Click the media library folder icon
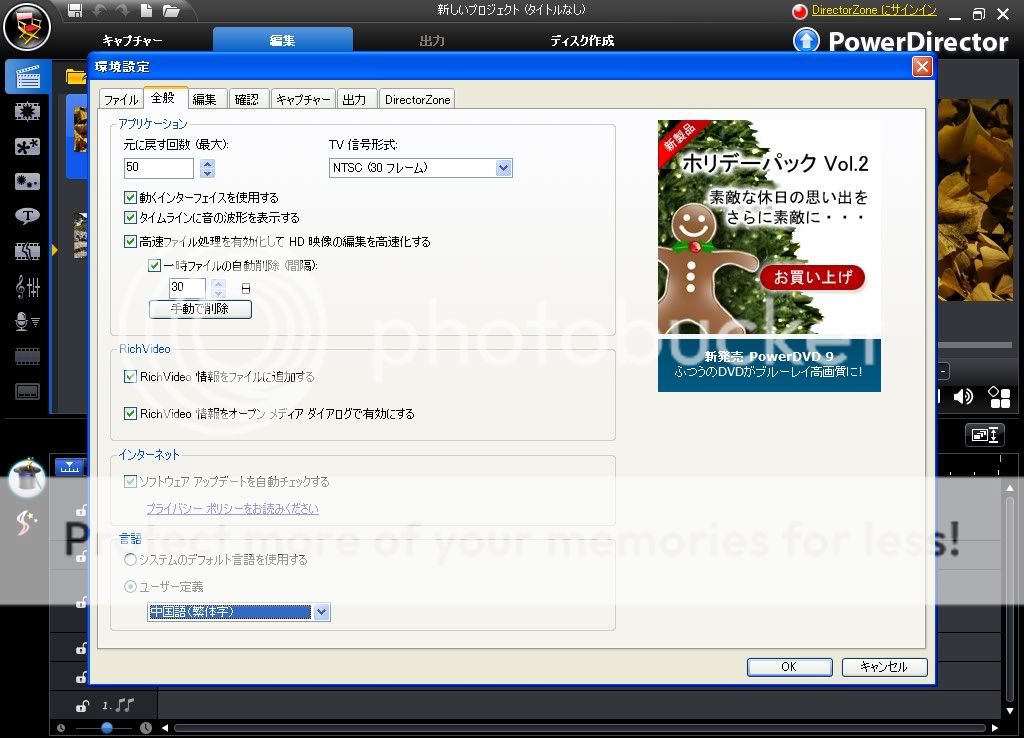1024x738 pixels. (x=76, y=77)
